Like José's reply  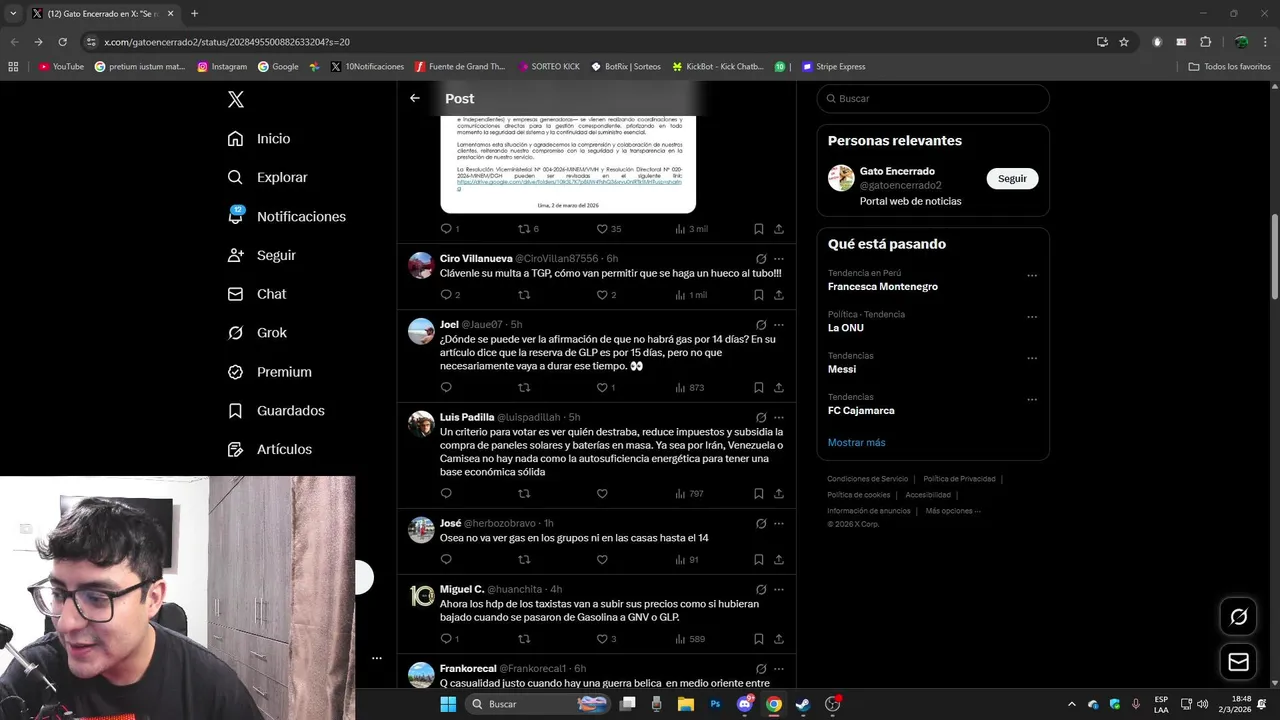(602, 559)
